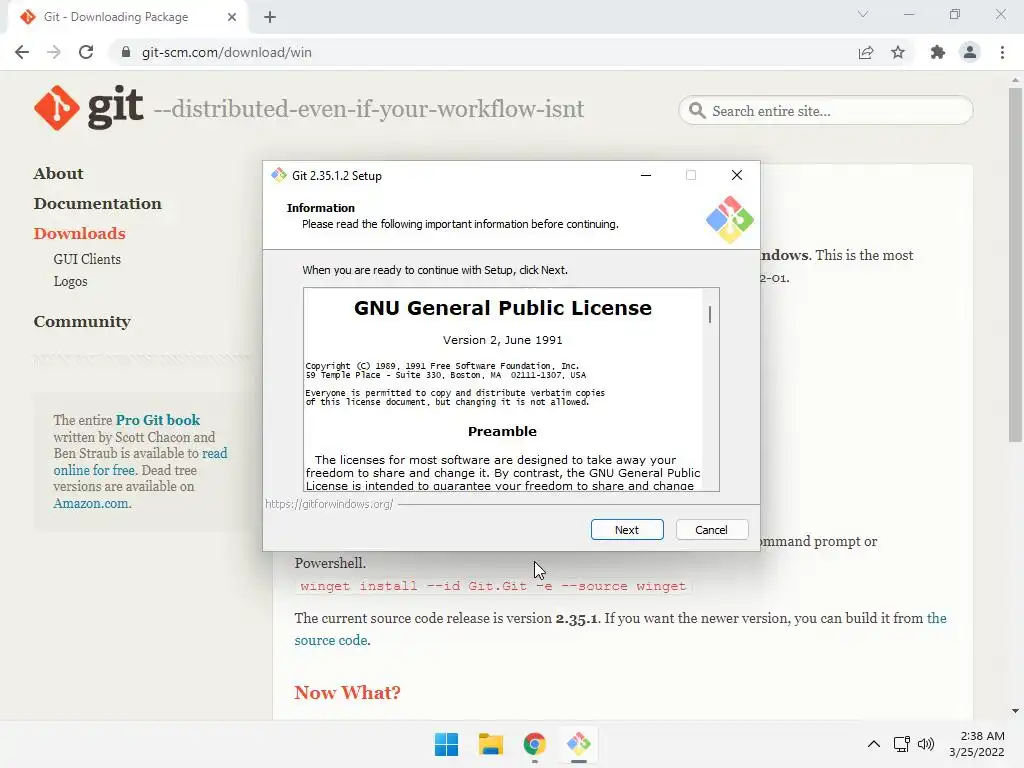Viewport: 1024px width, 768px height.
Task: Focus the browser address bar
Action: pos(483,52)
